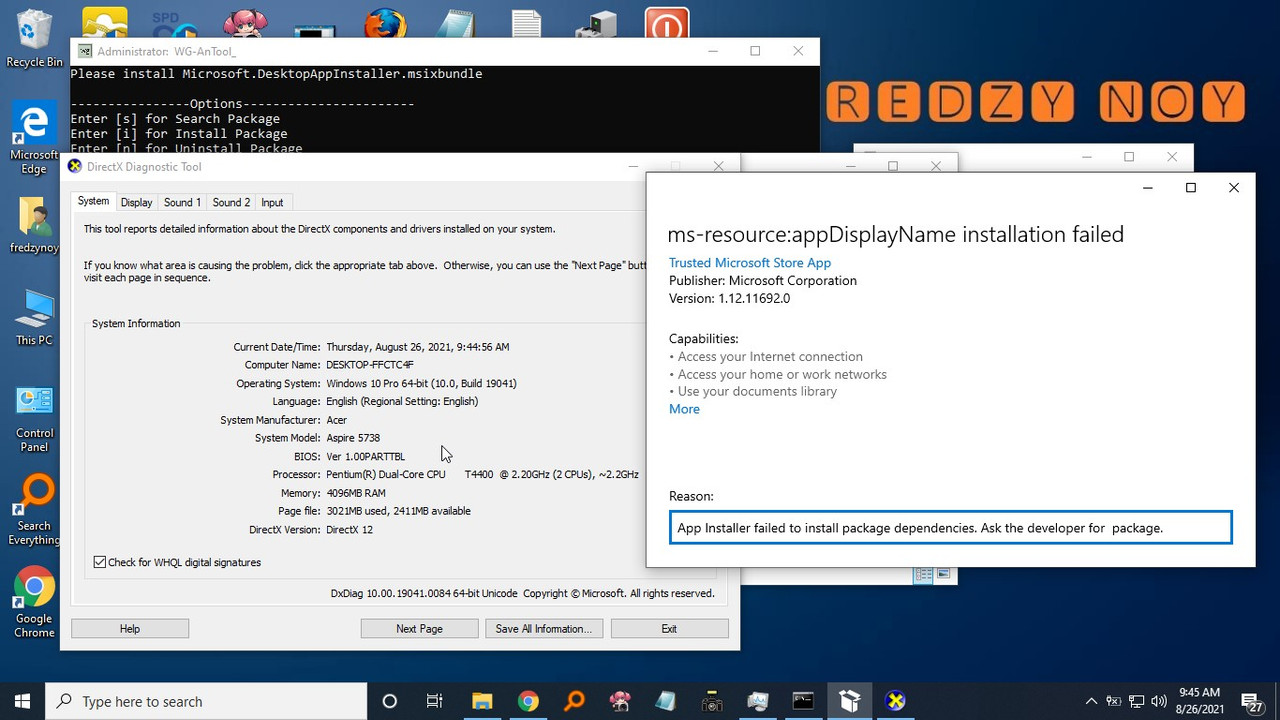Click the DirectX Diagnostic Tool title icon
This screenshot has width=1280, height=720.
(x=75, y=167)
